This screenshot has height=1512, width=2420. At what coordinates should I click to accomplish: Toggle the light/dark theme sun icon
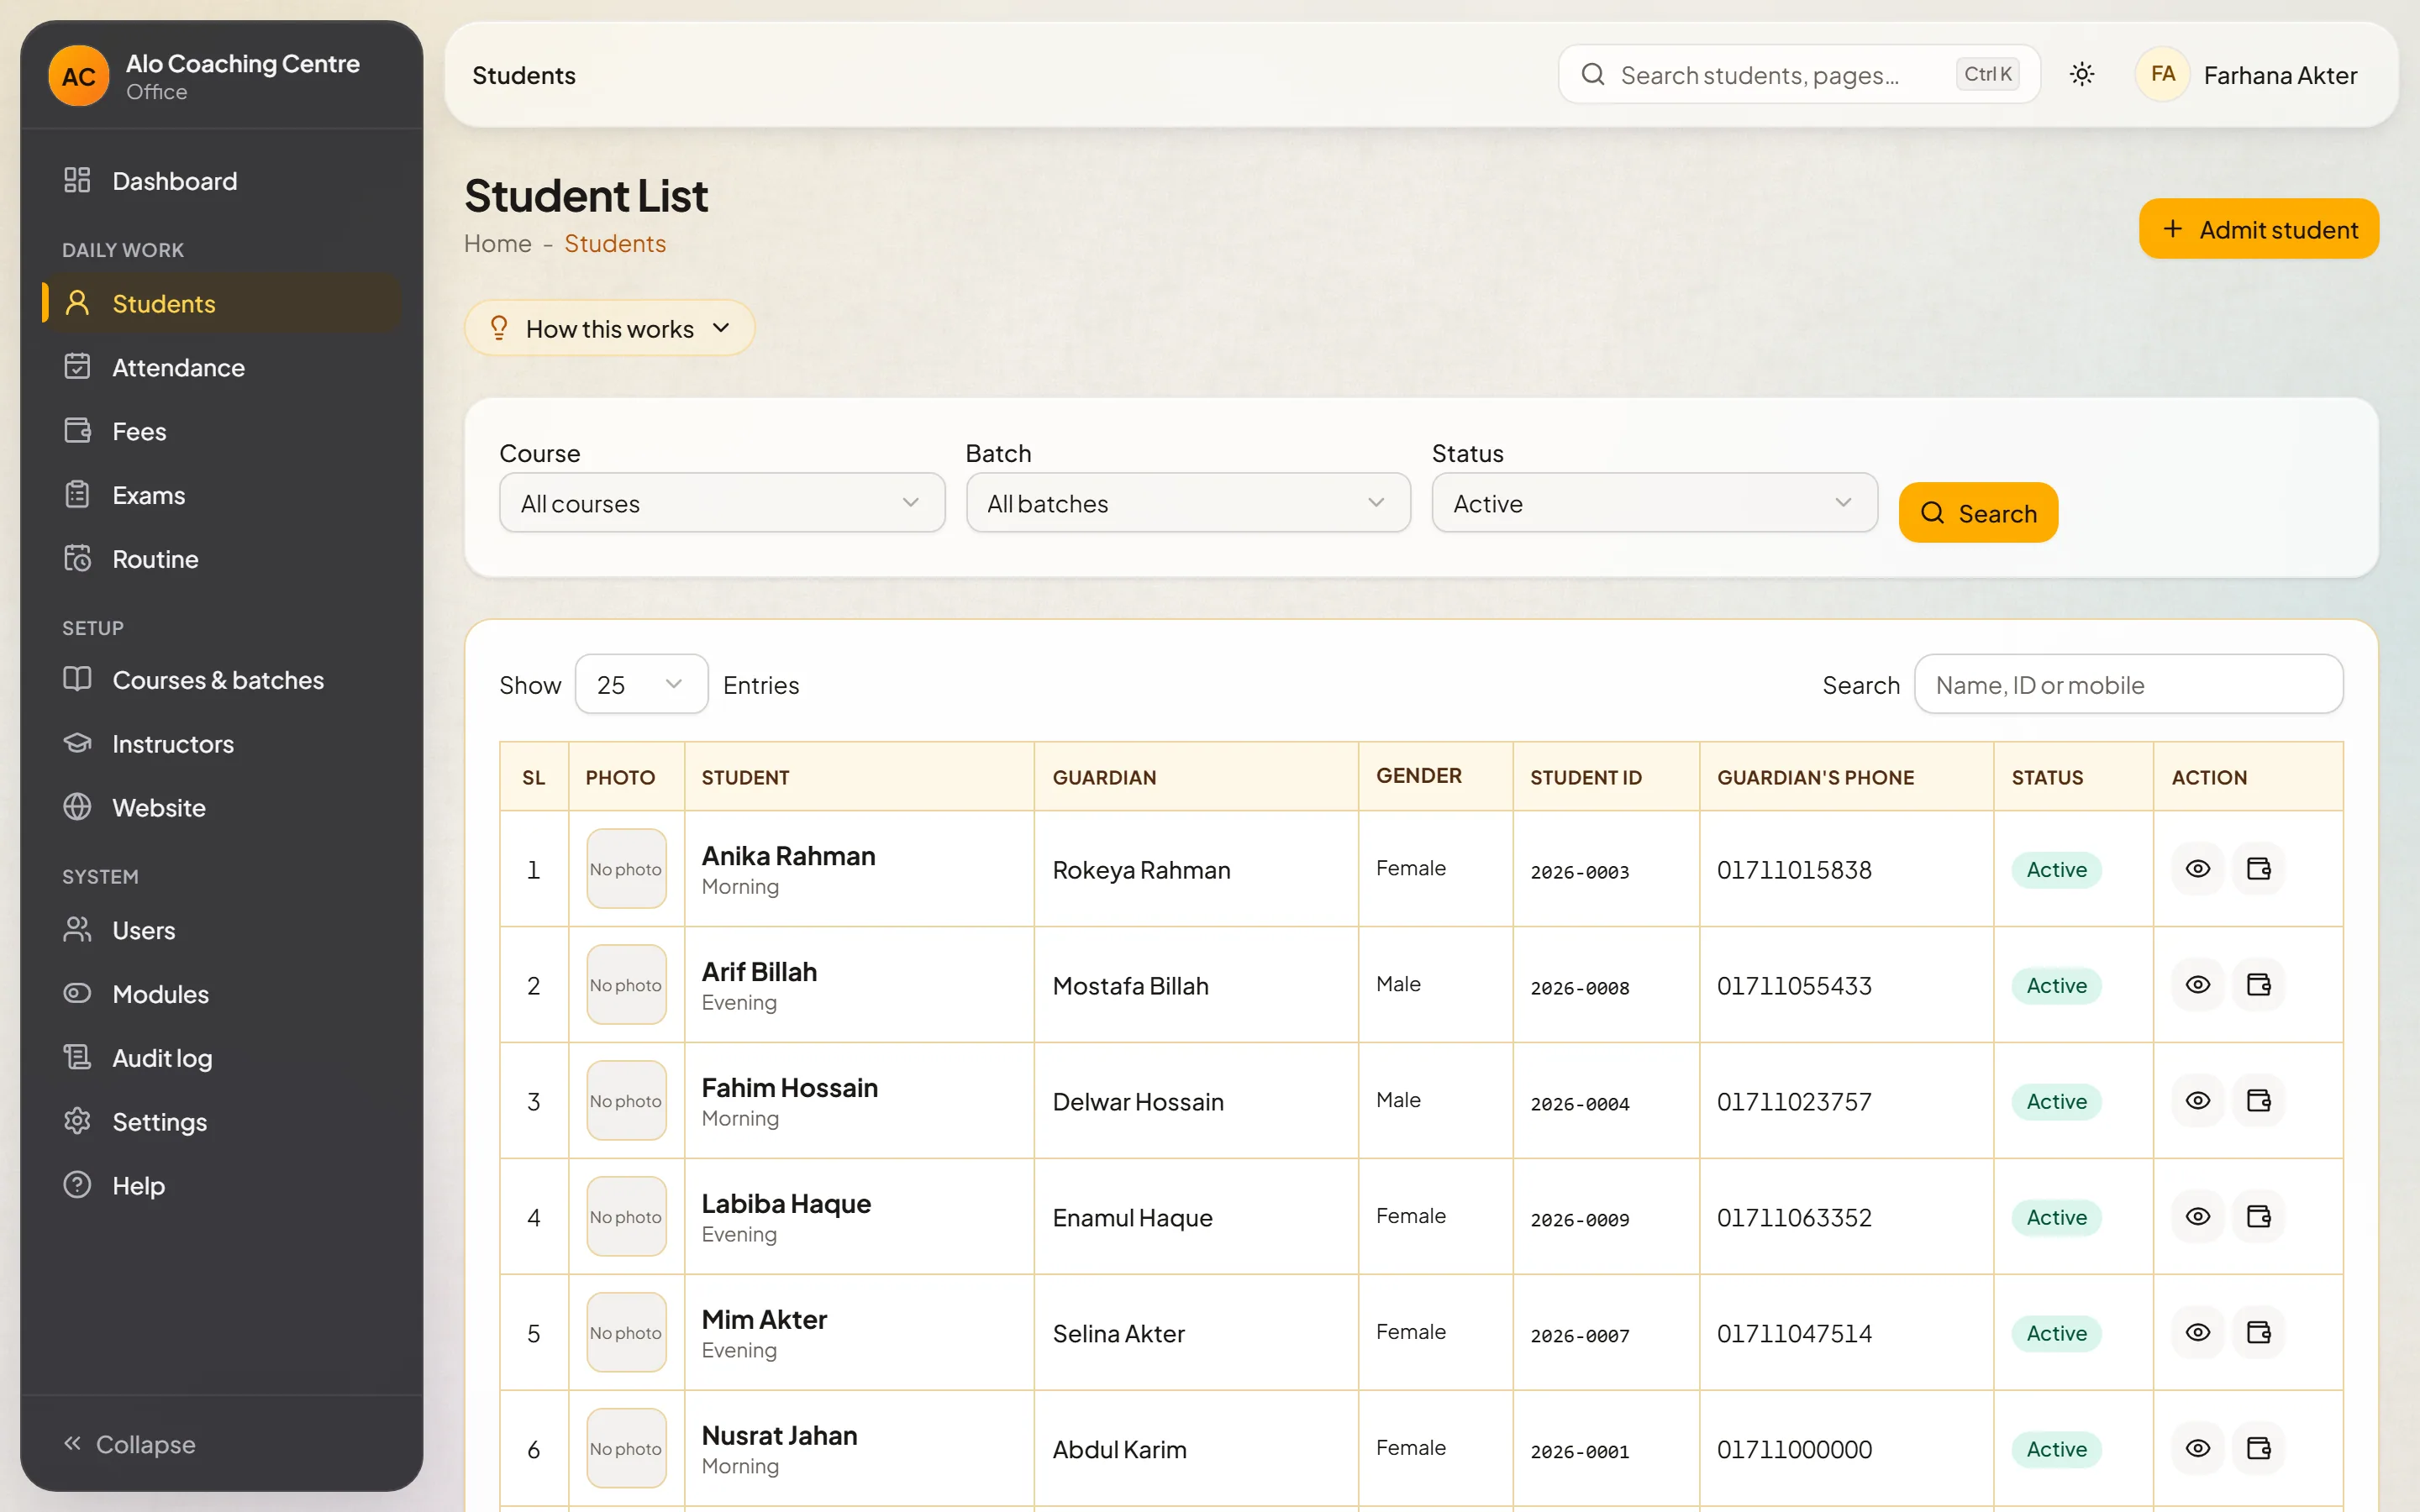[x=2082, y=75]
